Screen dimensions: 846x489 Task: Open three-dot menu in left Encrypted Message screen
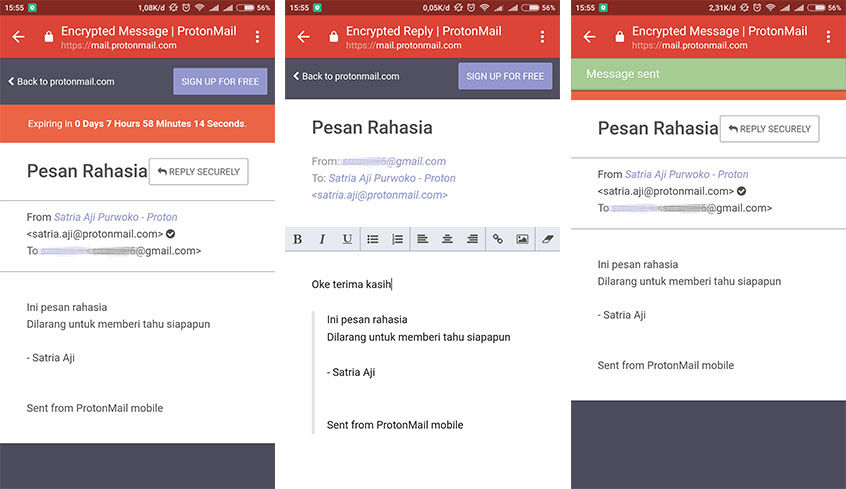(257, 37)
